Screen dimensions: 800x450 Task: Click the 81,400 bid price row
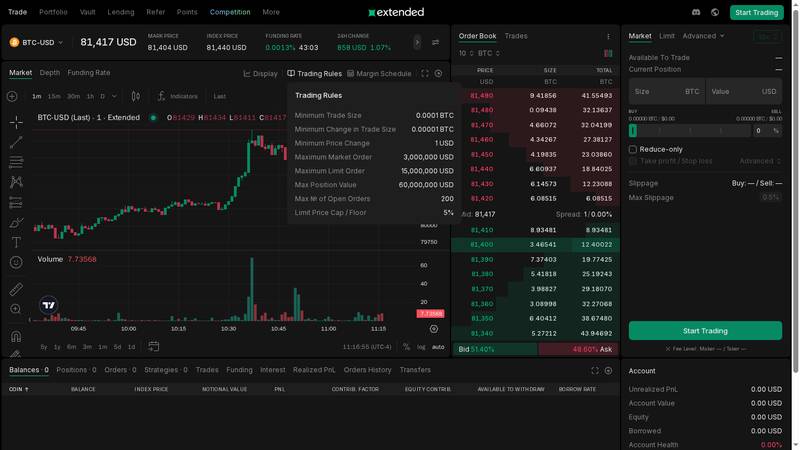pos(535,245)
